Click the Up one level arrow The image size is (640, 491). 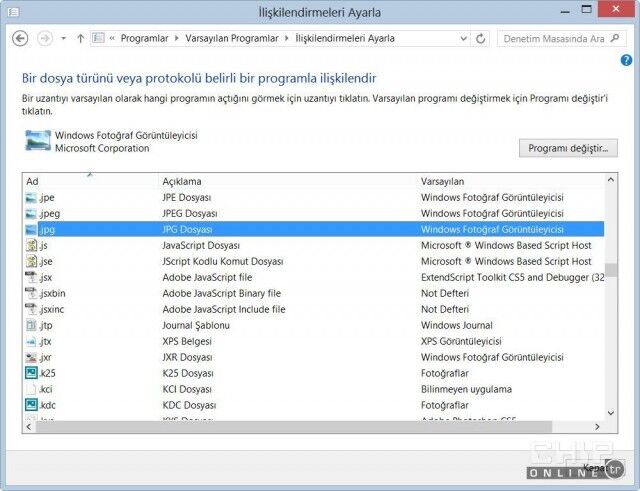pos(79,38)
